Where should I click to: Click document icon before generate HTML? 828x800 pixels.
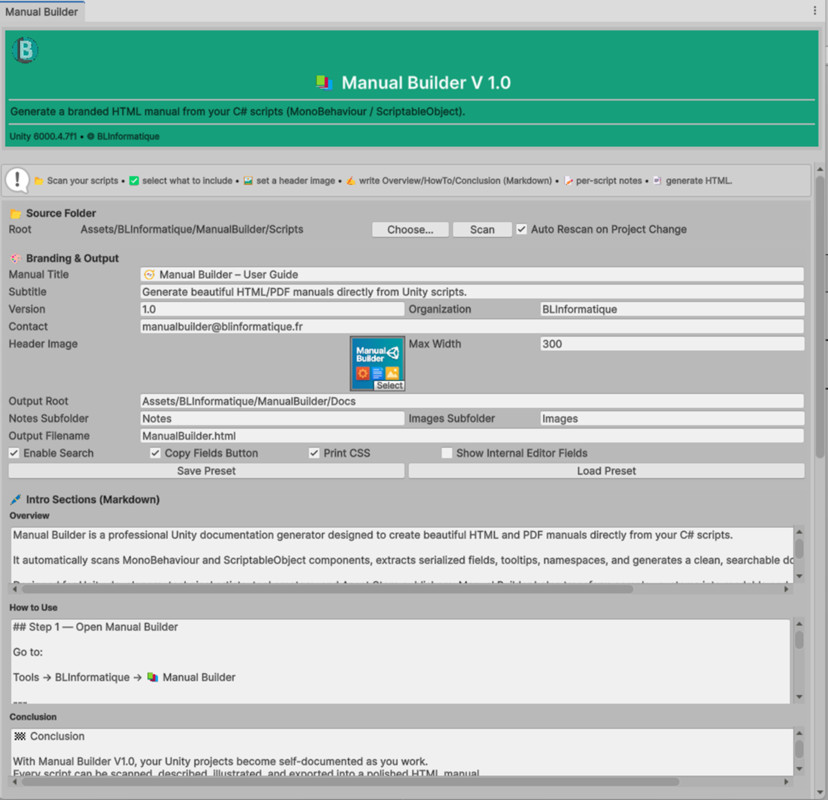point(657,181)
